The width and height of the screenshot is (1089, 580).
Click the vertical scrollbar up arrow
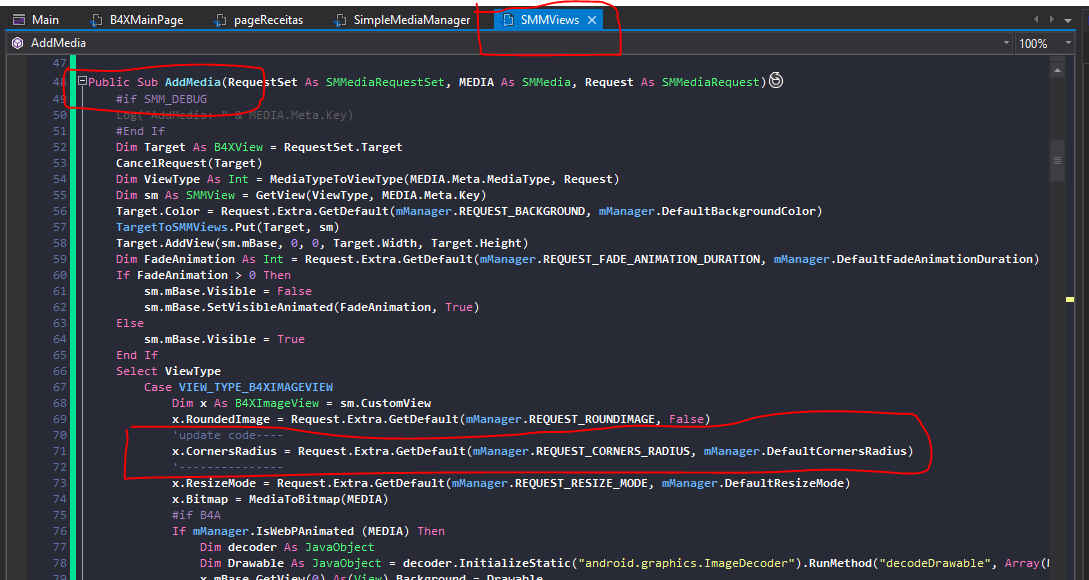coord(1057,70)
